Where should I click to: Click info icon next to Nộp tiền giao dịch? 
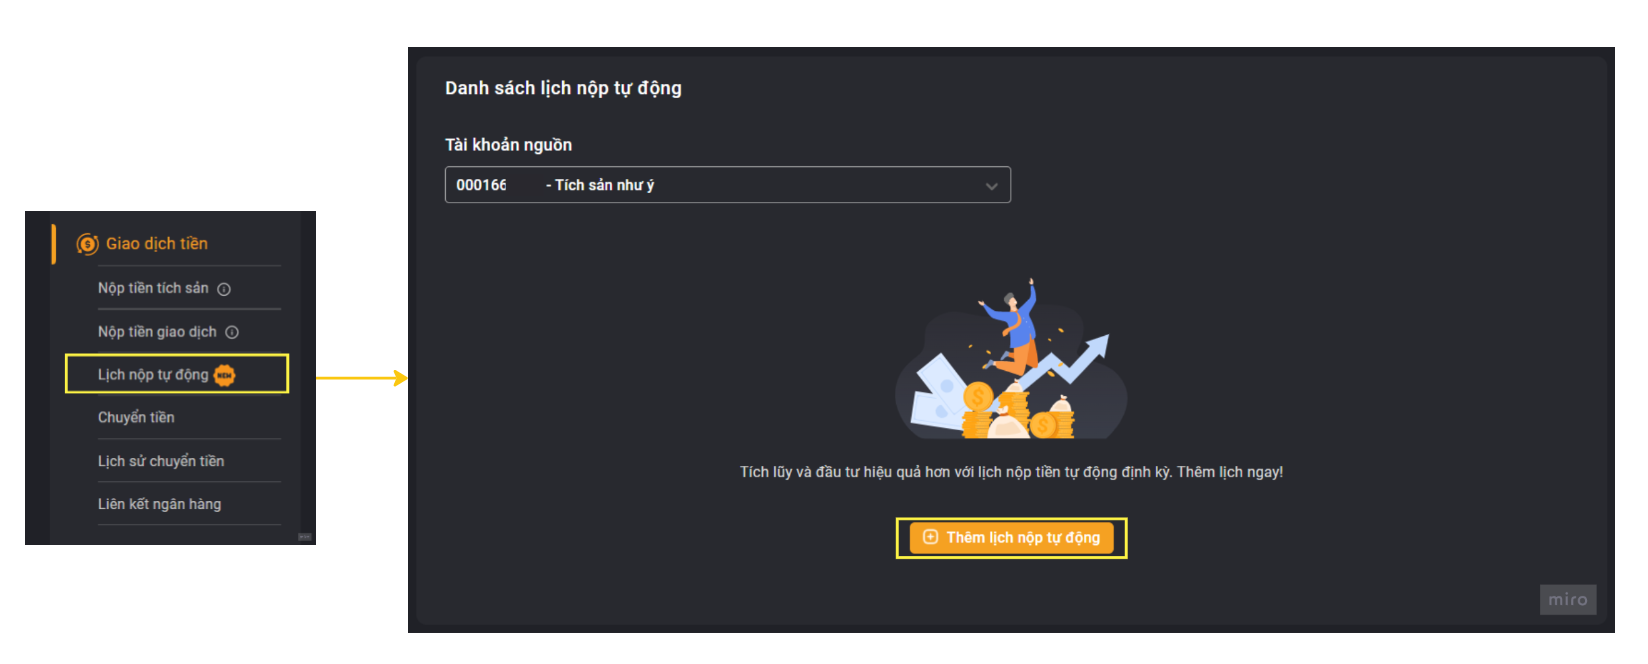coord(232,332)
